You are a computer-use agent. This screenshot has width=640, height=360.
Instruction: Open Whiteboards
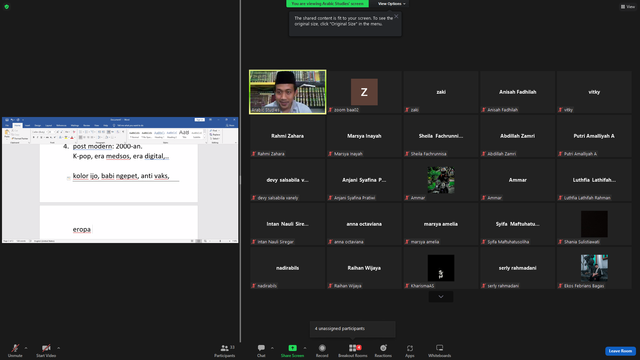tap(440, 350)
